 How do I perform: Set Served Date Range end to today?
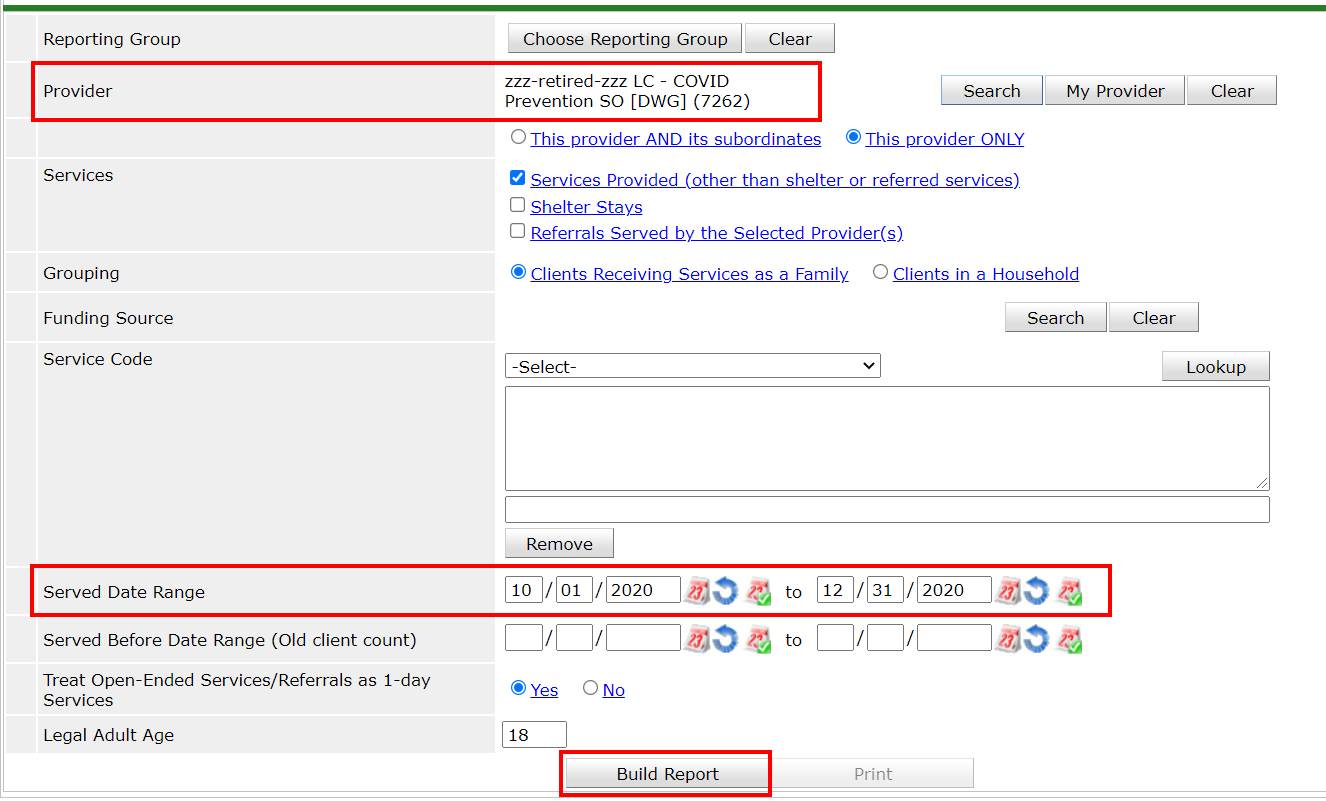click(x=1070, y=591)
